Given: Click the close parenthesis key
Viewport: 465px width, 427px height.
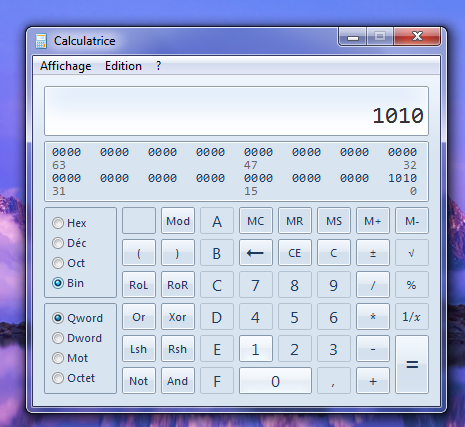Looking at the screenshot, I should (x=178, y=253).
